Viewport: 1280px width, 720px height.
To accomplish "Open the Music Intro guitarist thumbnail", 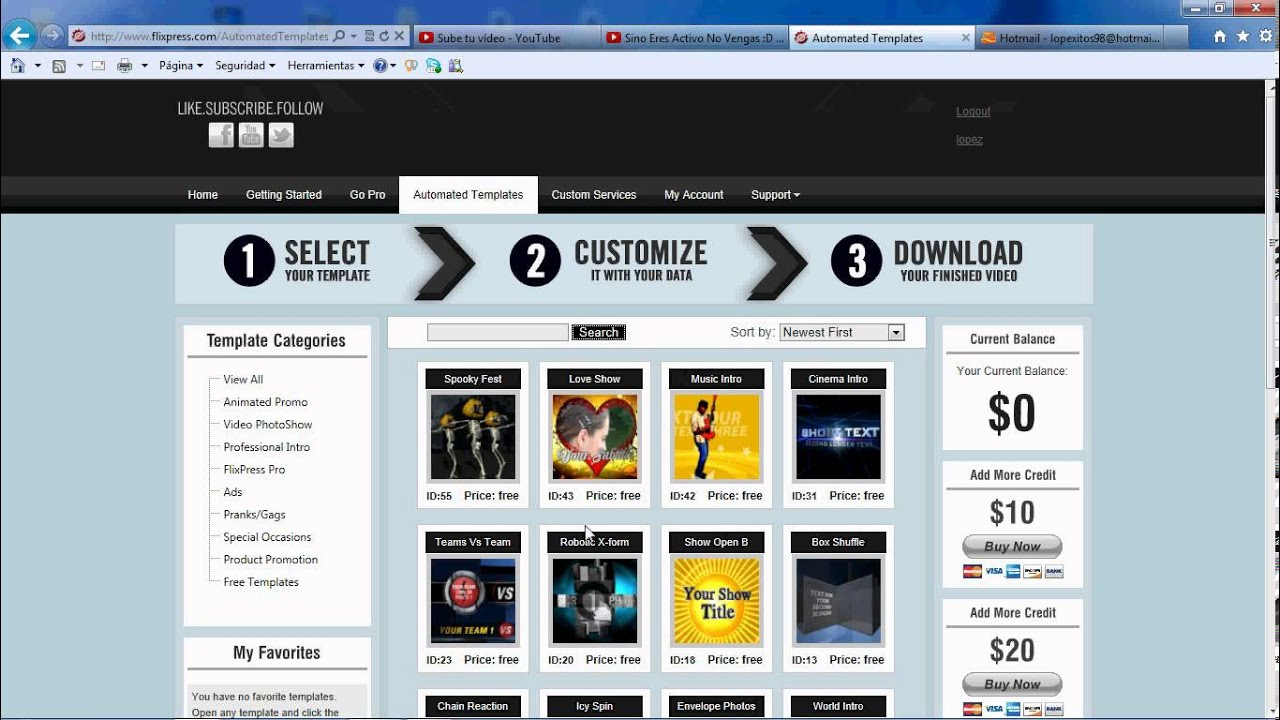I will [717, 437].
